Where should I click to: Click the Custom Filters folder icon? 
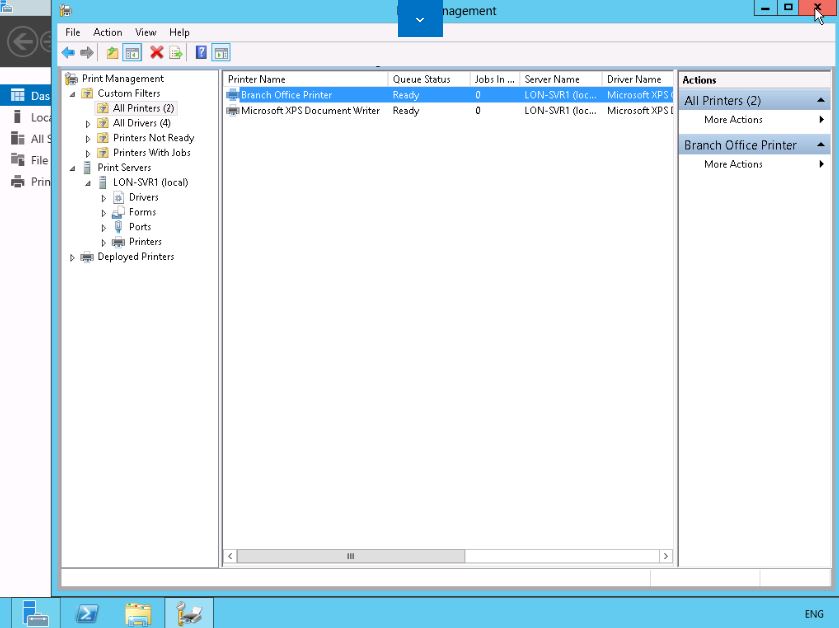tap(87, 94)
